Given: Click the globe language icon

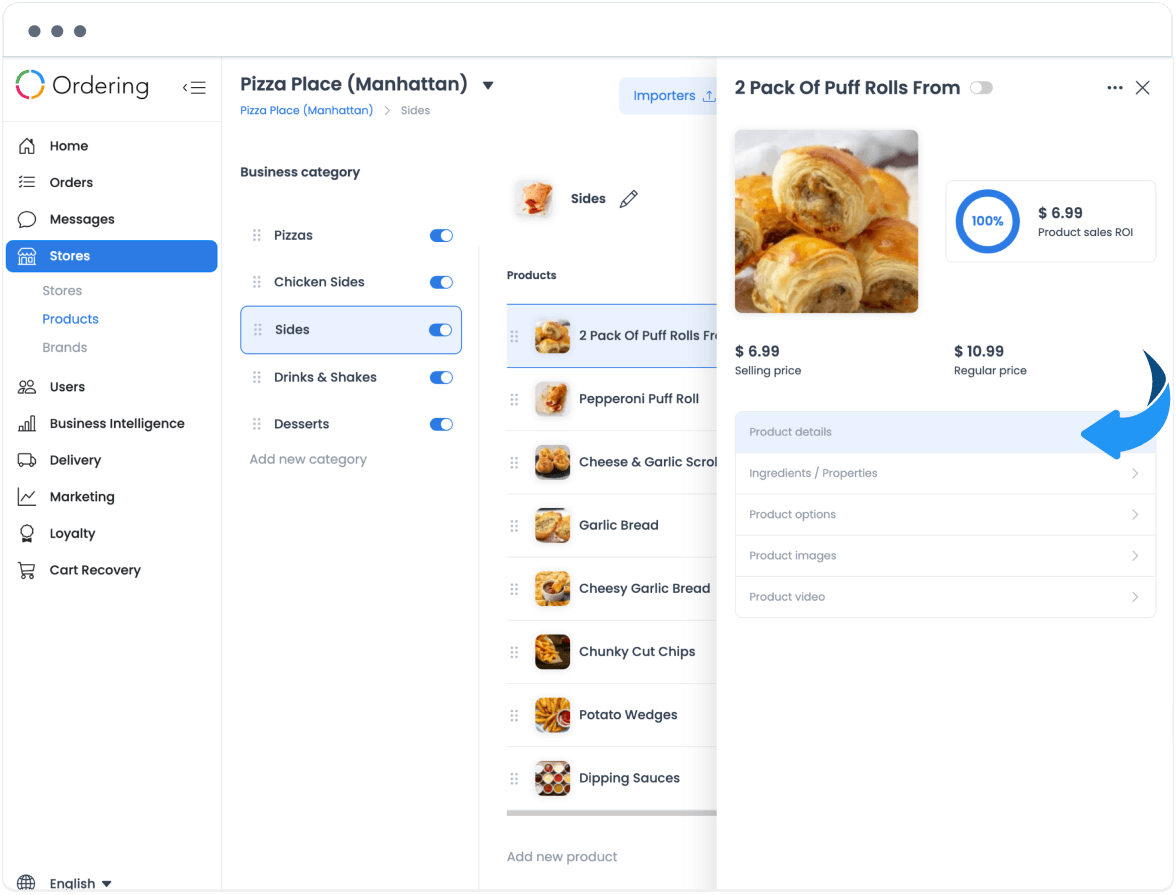Looking at the screenshot, I should pyautogui.click(x=26, y=883).
